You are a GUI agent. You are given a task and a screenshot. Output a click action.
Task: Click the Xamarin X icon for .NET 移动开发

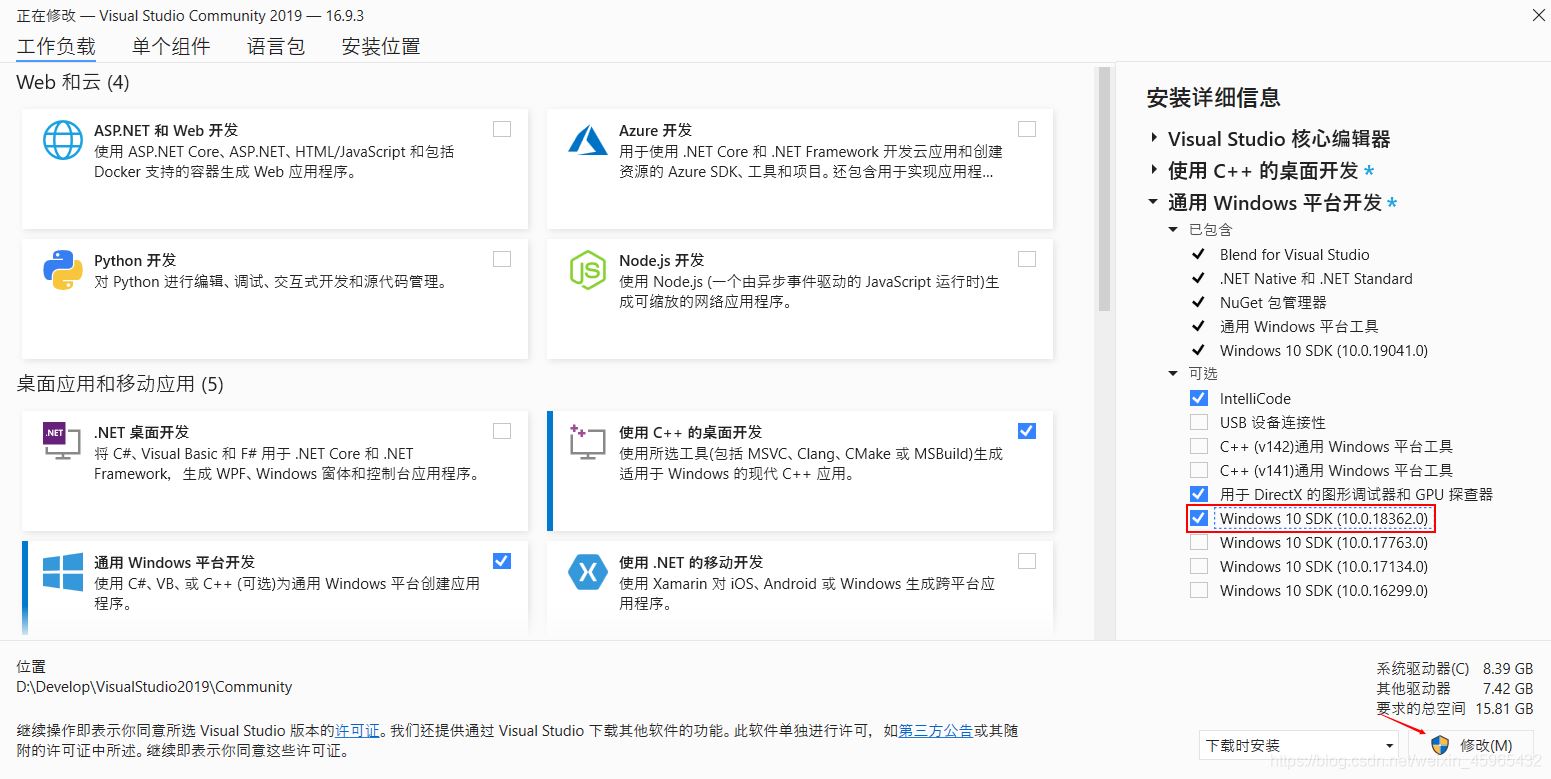pos(587,572)
